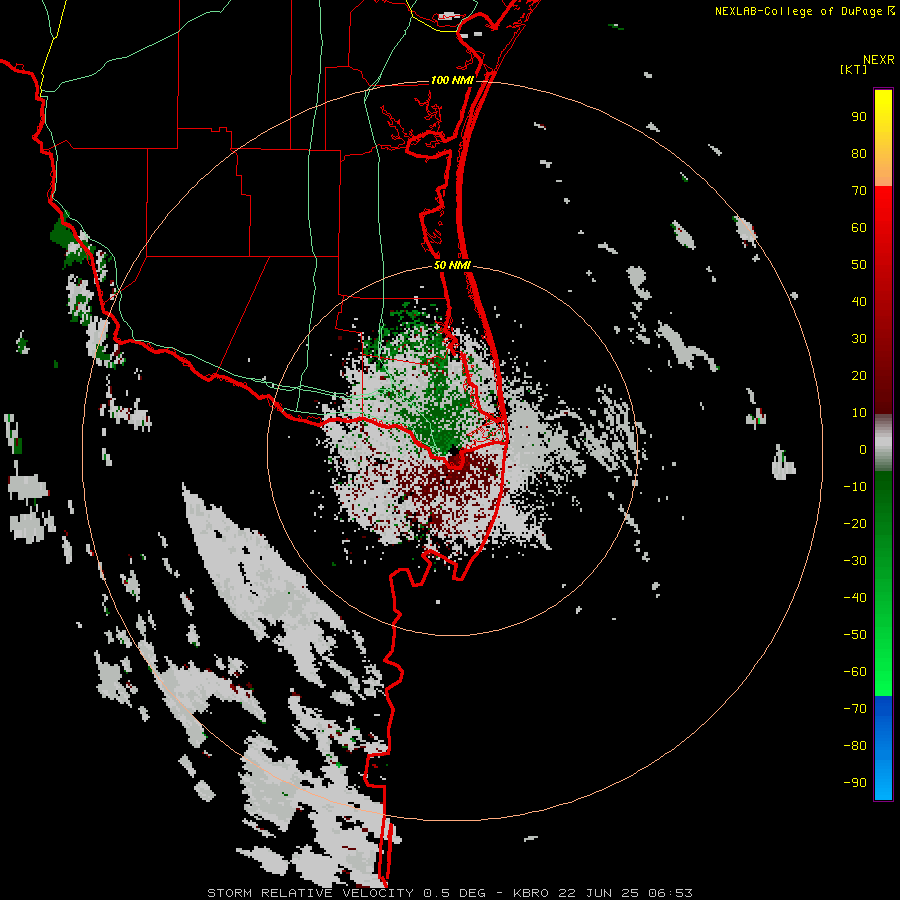Click the 0 value on the velocity scale

click(x=863, y=450)
